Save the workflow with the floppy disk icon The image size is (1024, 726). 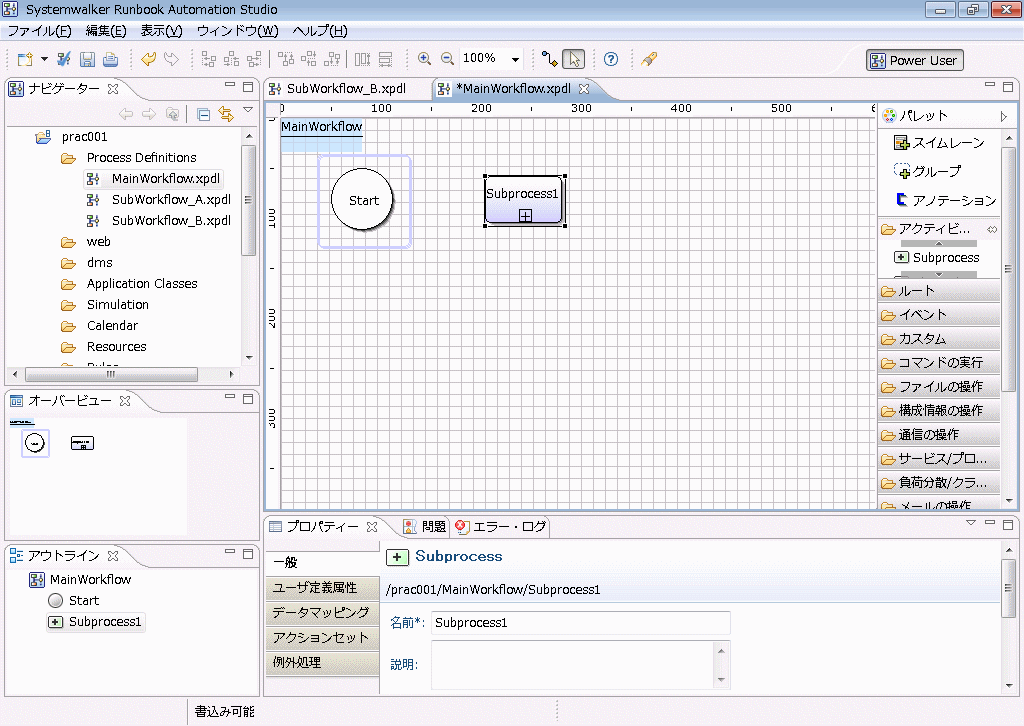coord(87,59)
